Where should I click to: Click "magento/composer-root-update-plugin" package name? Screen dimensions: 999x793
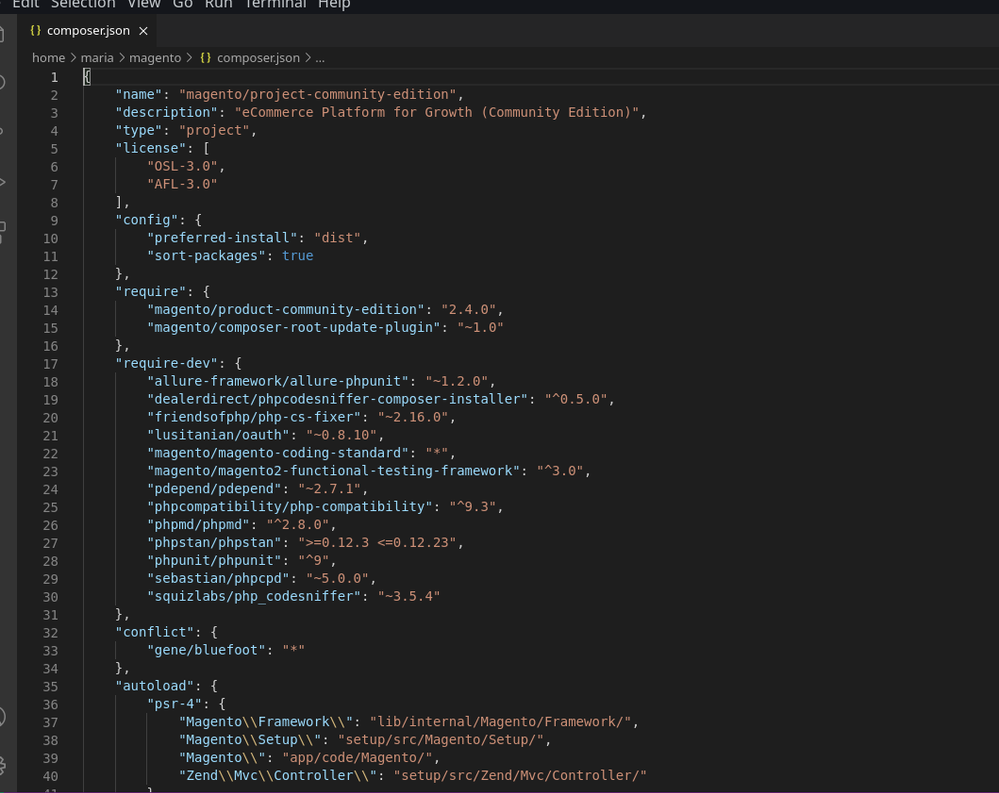pyautogui.click(x=294, y=327)
